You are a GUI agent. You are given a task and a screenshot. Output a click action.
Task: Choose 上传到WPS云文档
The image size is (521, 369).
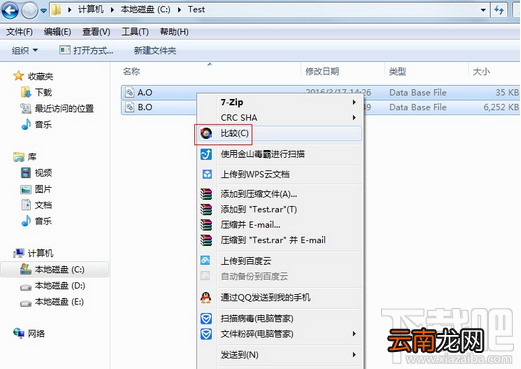255,174
